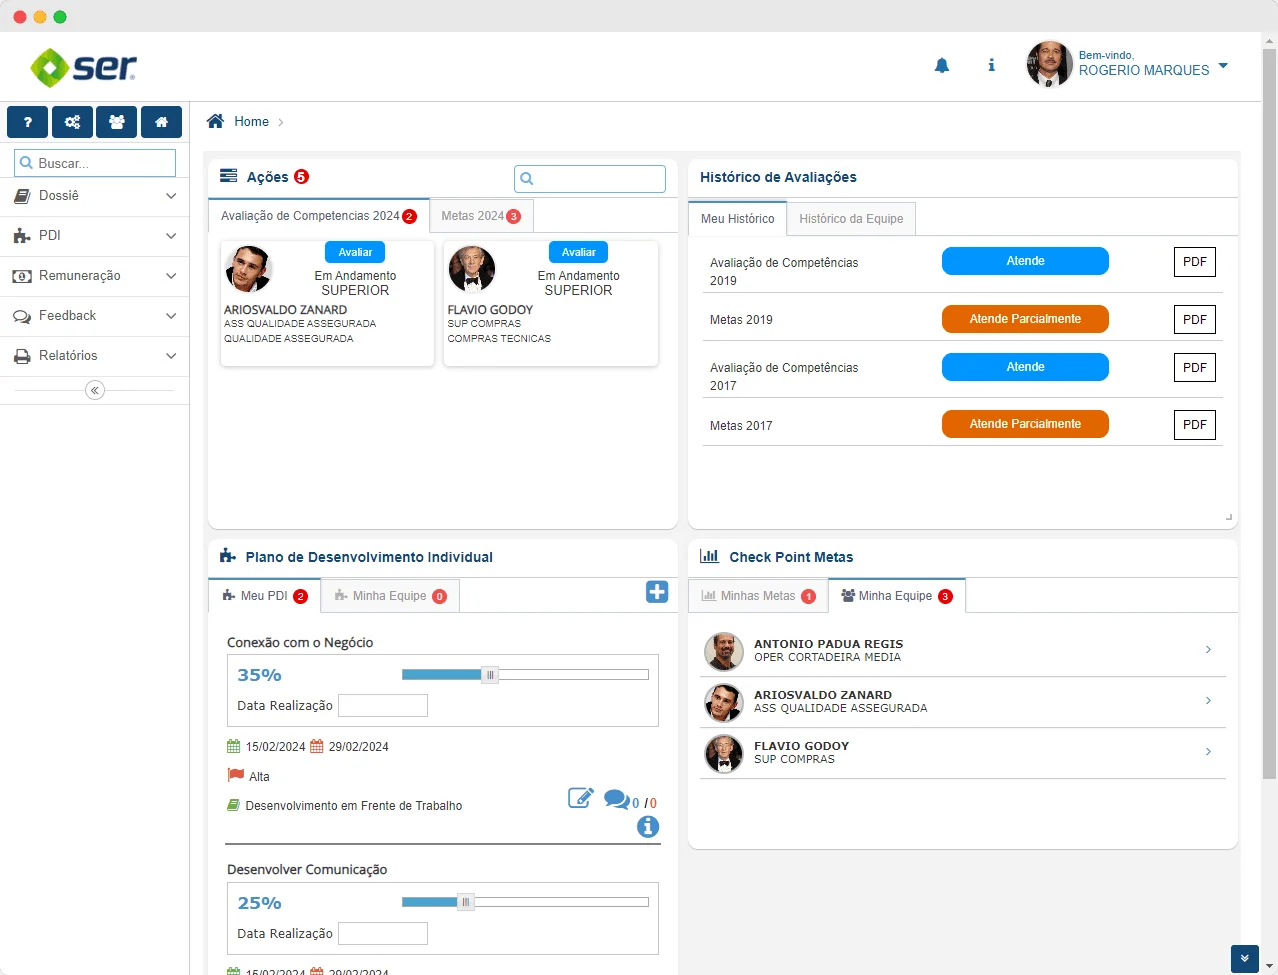This screenshot has width=1278, height=975.
Task: Click Avaliar for Flavio Godoy
Action: click(x=578, y=252)
